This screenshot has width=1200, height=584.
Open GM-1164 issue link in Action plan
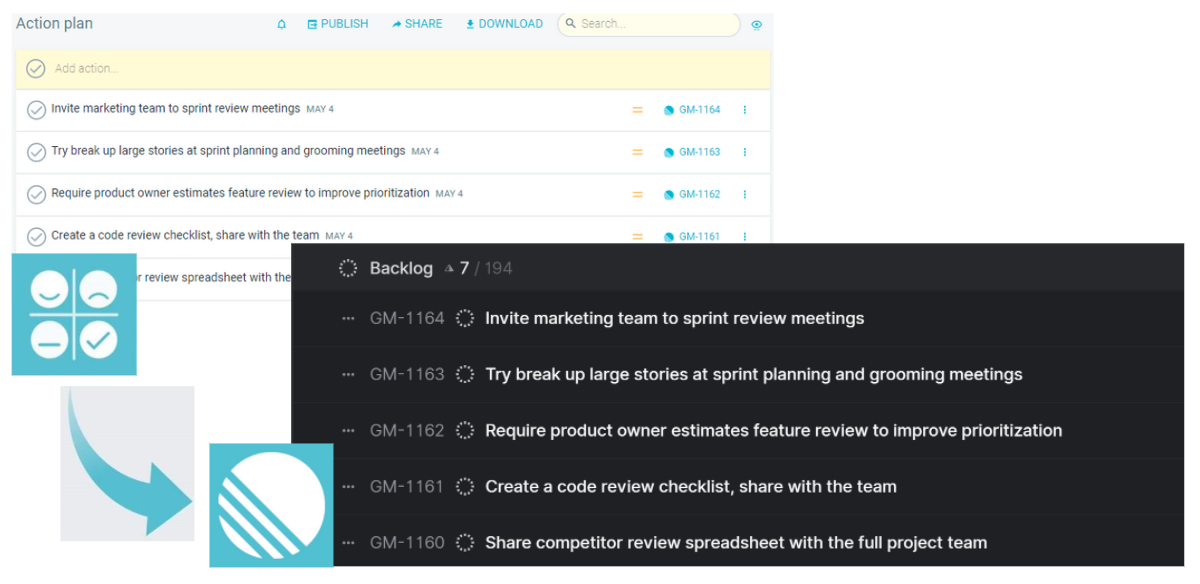[x=692, y=110]
